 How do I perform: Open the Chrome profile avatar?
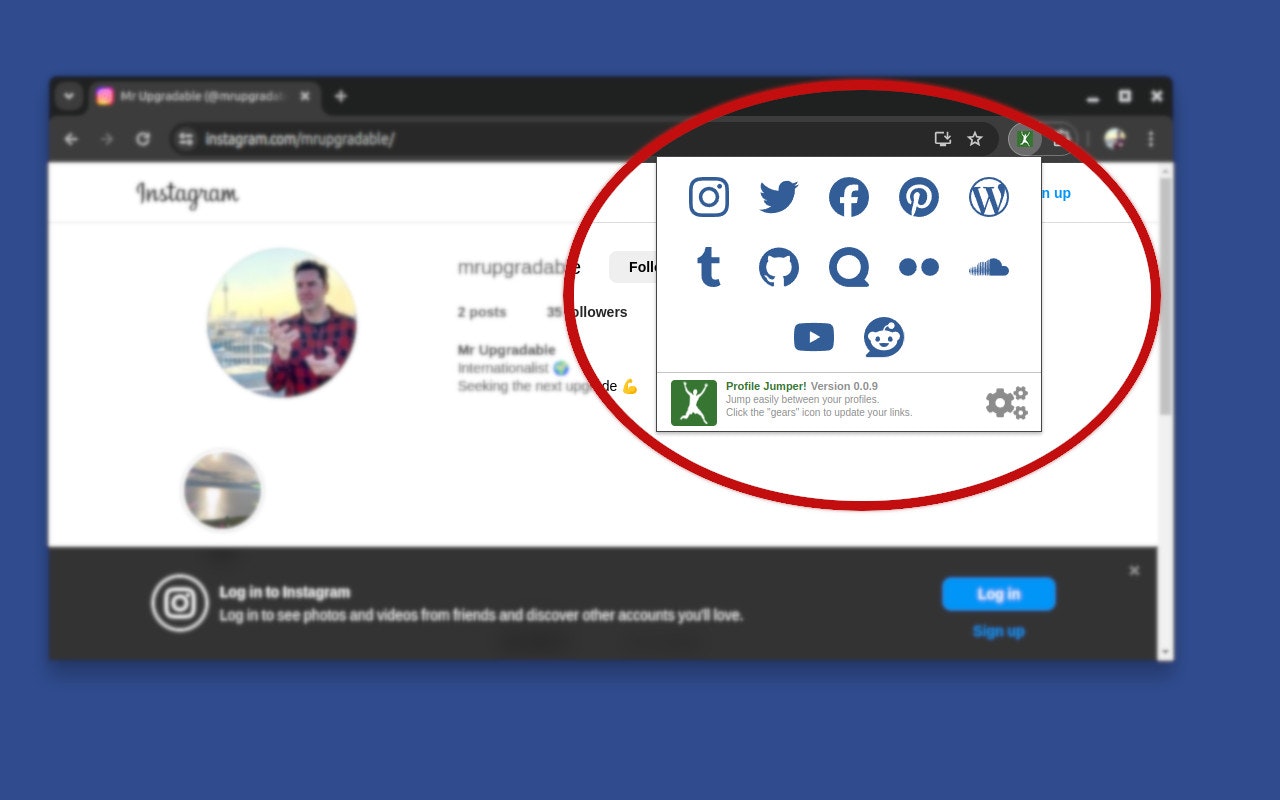coord(1114,139)
